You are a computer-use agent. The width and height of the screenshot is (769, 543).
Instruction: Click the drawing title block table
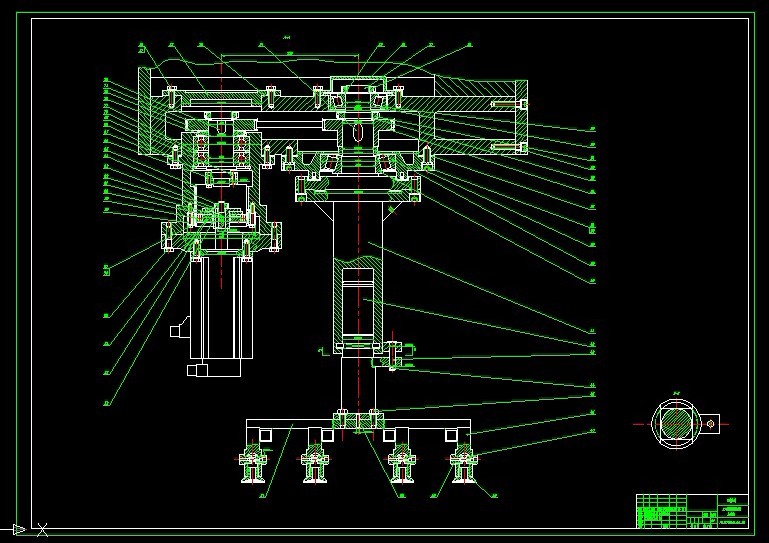[x=692, y=511]
